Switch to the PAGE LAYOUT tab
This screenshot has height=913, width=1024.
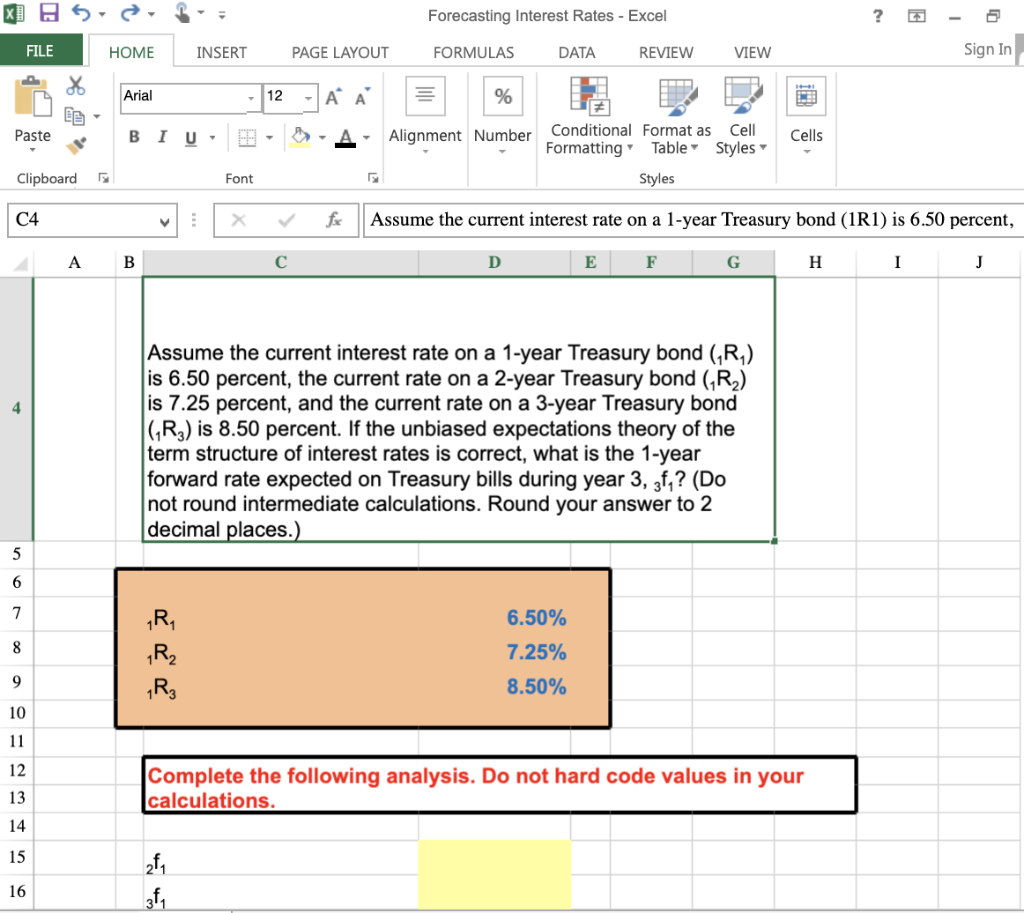pyautogui.click(x=340, y=52)
